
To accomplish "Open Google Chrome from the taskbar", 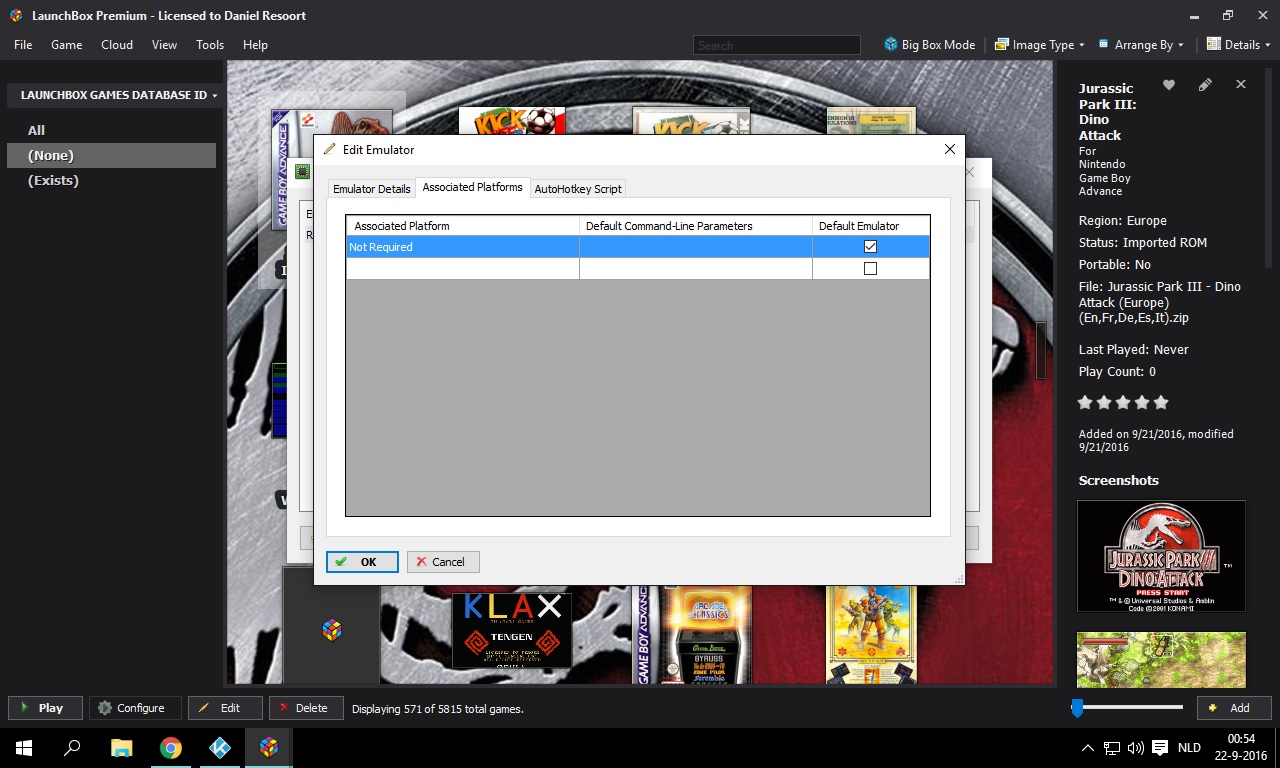I will [171, 748].
